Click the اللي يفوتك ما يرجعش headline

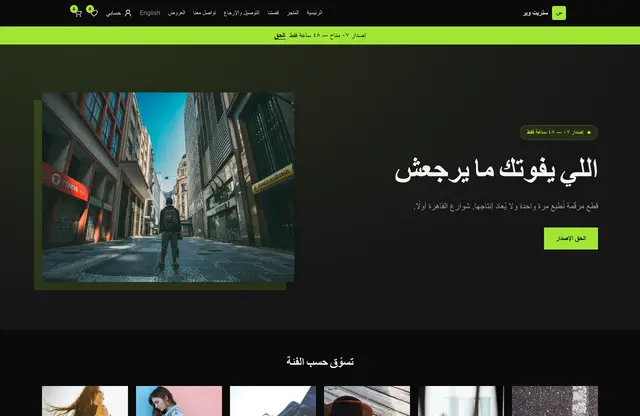coord(496,170)
